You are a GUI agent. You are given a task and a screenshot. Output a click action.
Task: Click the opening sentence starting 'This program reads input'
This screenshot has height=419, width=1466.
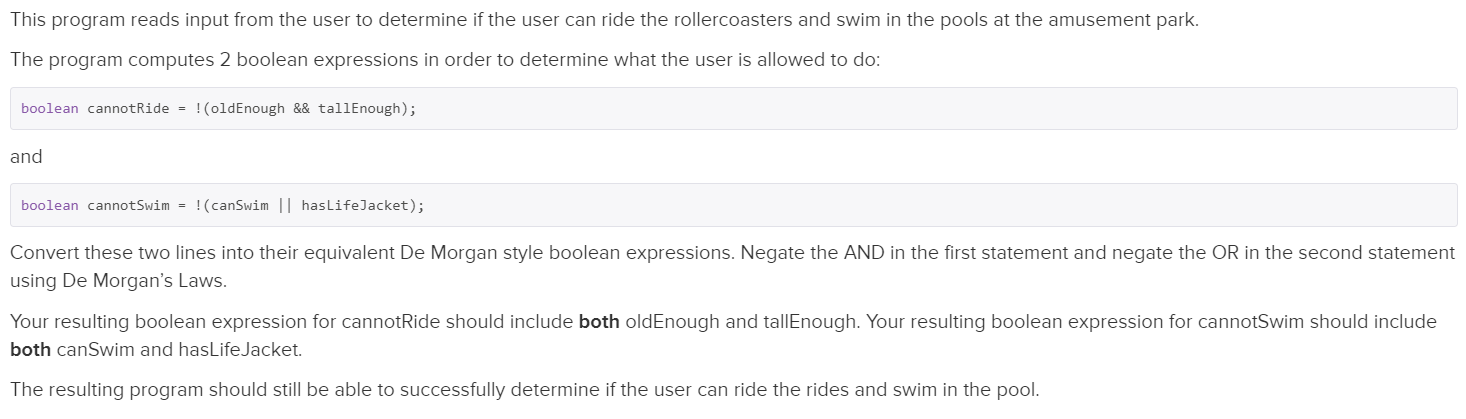pos(603,20)
